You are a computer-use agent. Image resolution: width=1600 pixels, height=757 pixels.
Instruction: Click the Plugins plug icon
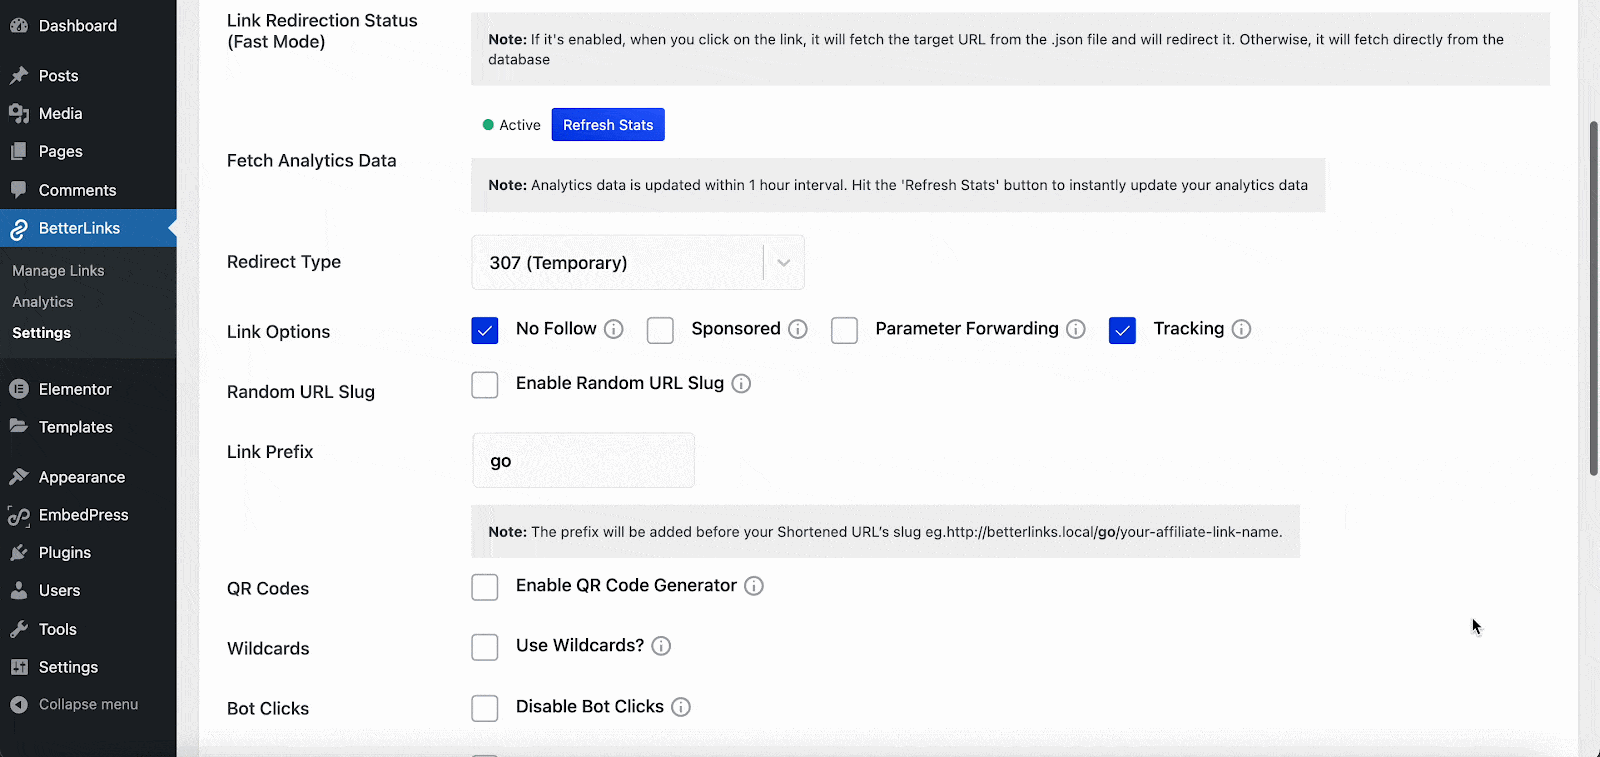pos(19,553)
